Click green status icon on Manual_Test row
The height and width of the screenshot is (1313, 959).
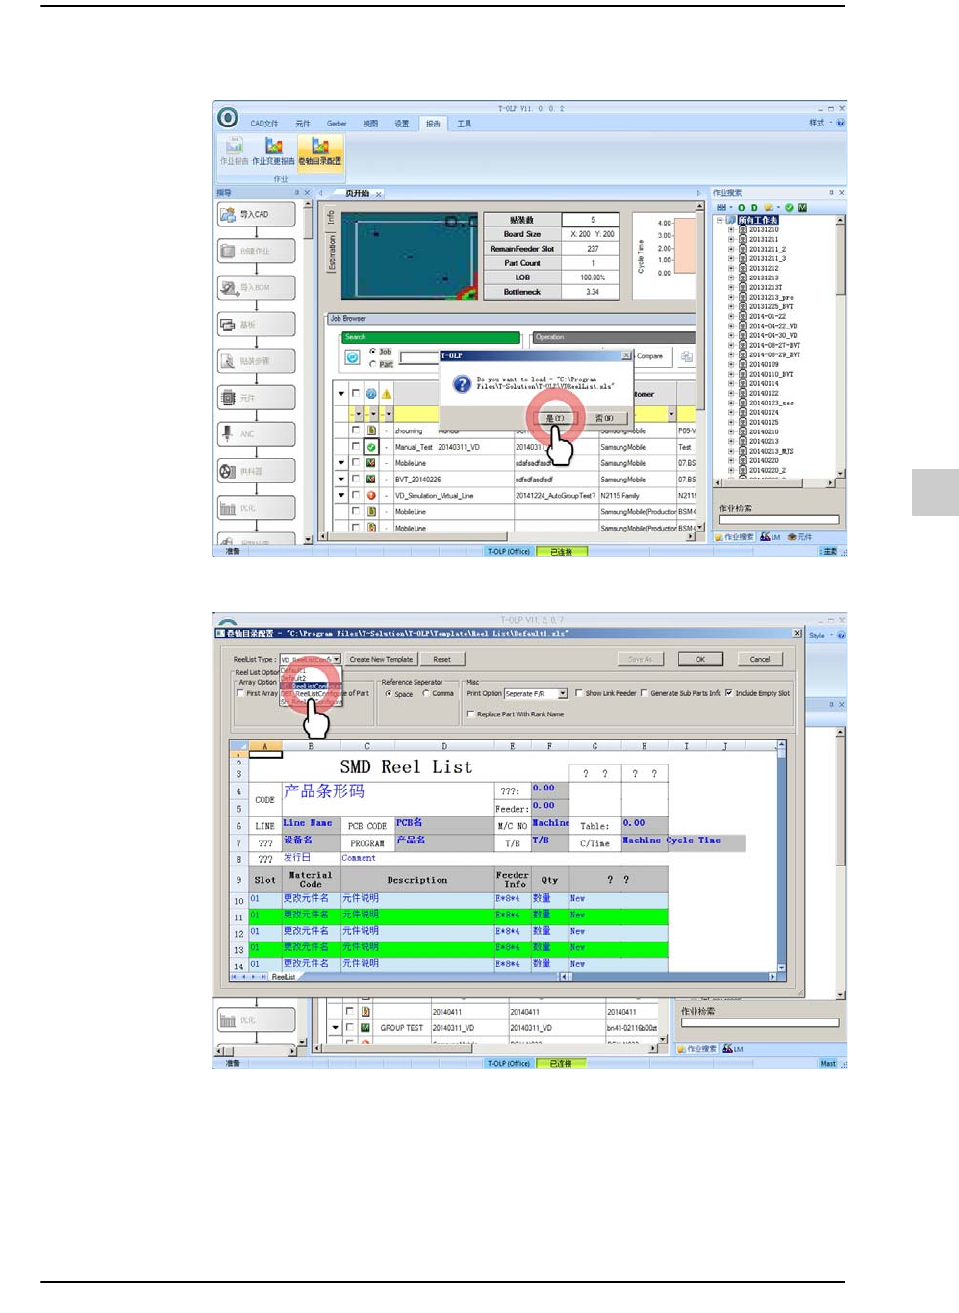click(x=371, y=447)
